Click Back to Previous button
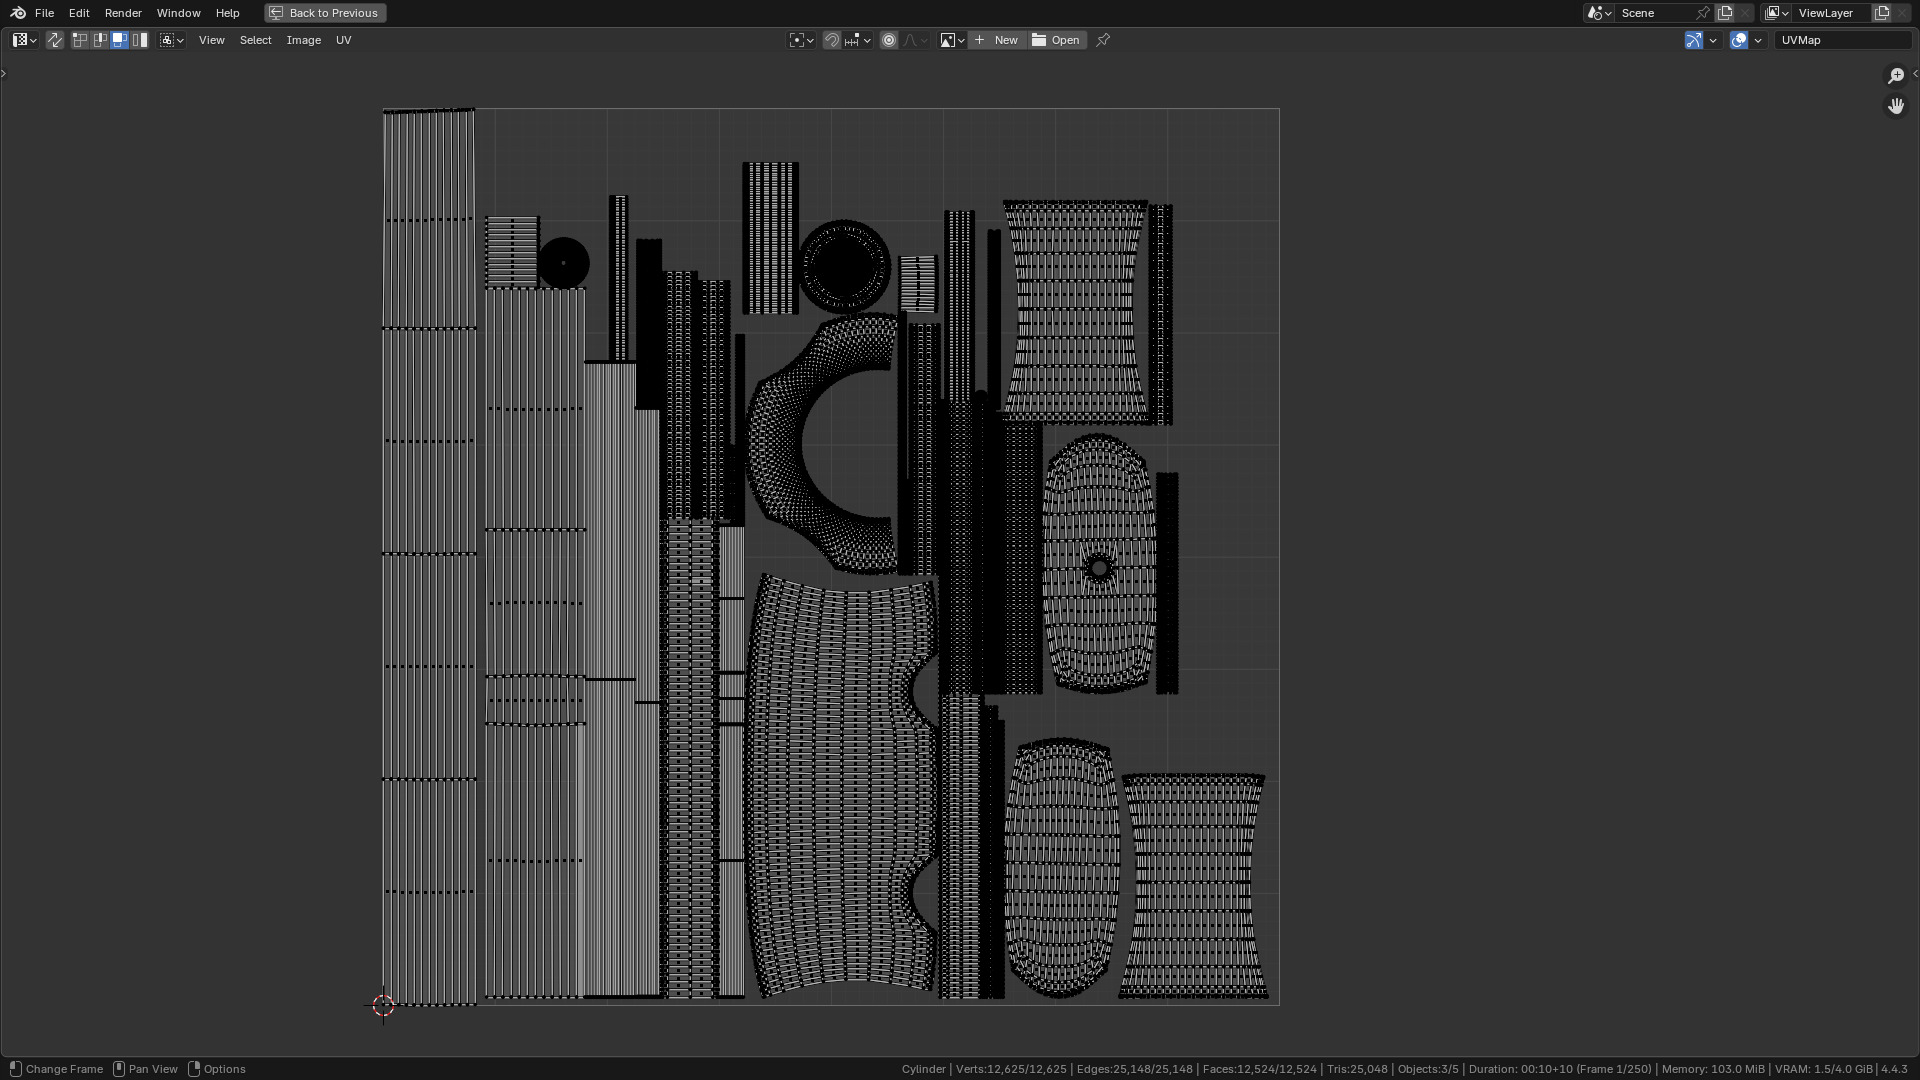 325,13
